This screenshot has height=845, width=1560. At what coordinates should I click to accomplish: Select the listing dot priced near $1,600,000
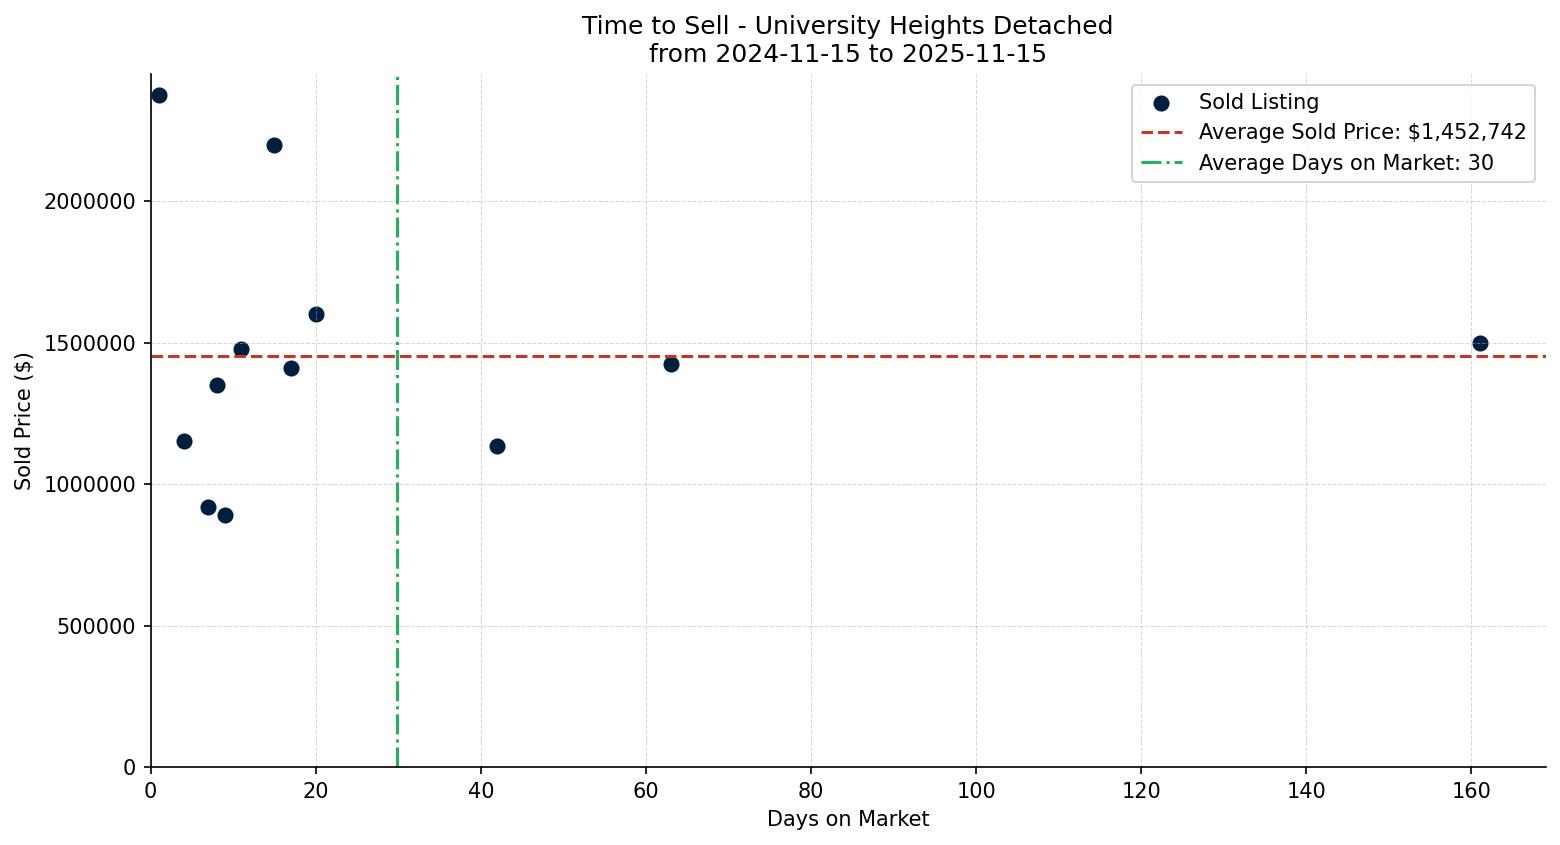[x=317, y=314]
